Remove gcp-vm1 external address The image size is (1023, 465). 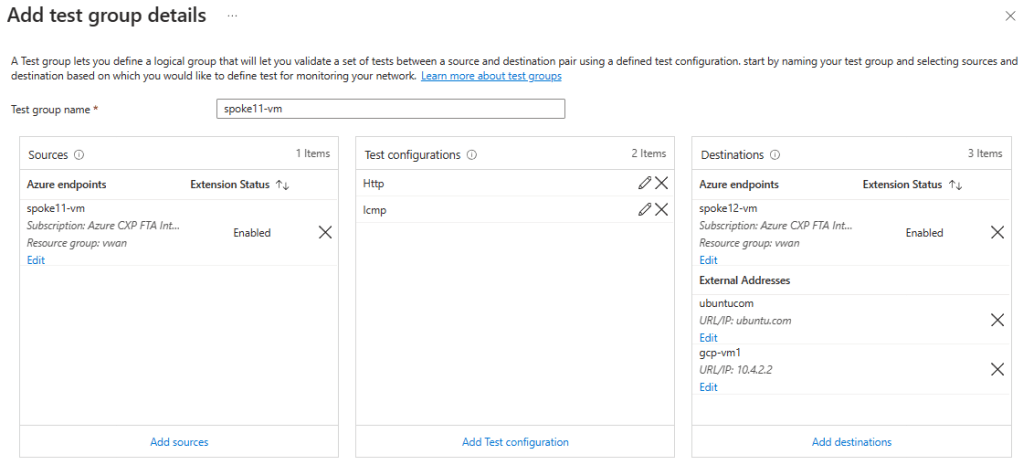tap(997, 369)
